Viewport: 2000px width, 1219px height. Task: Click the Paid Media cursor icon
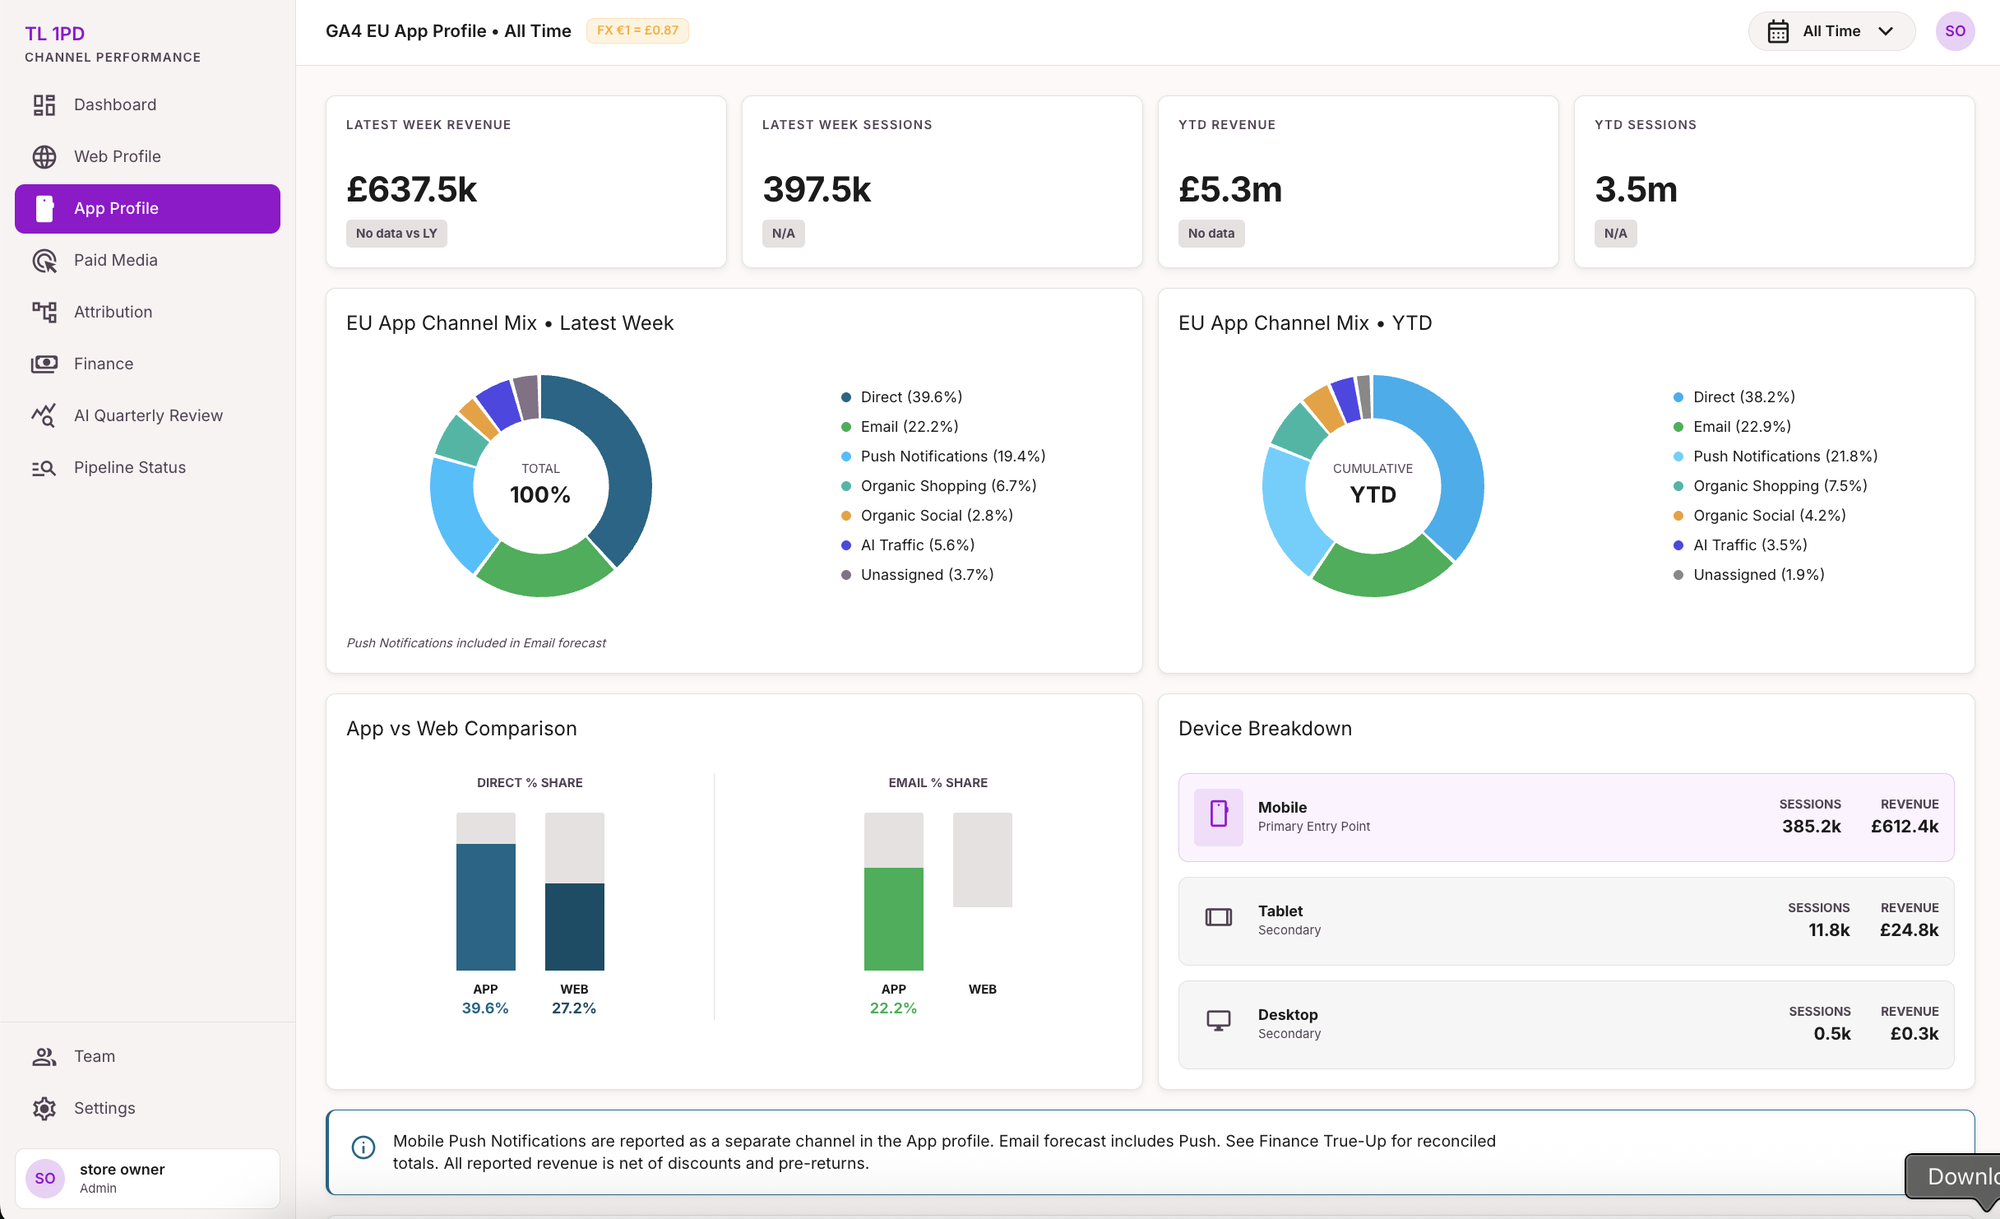(x=44, y=261)
